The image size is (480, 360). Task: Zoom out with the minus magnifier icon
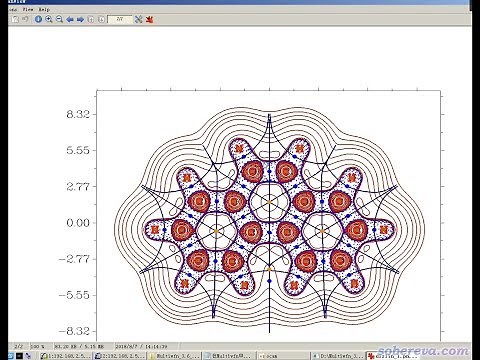click(59, 19)
